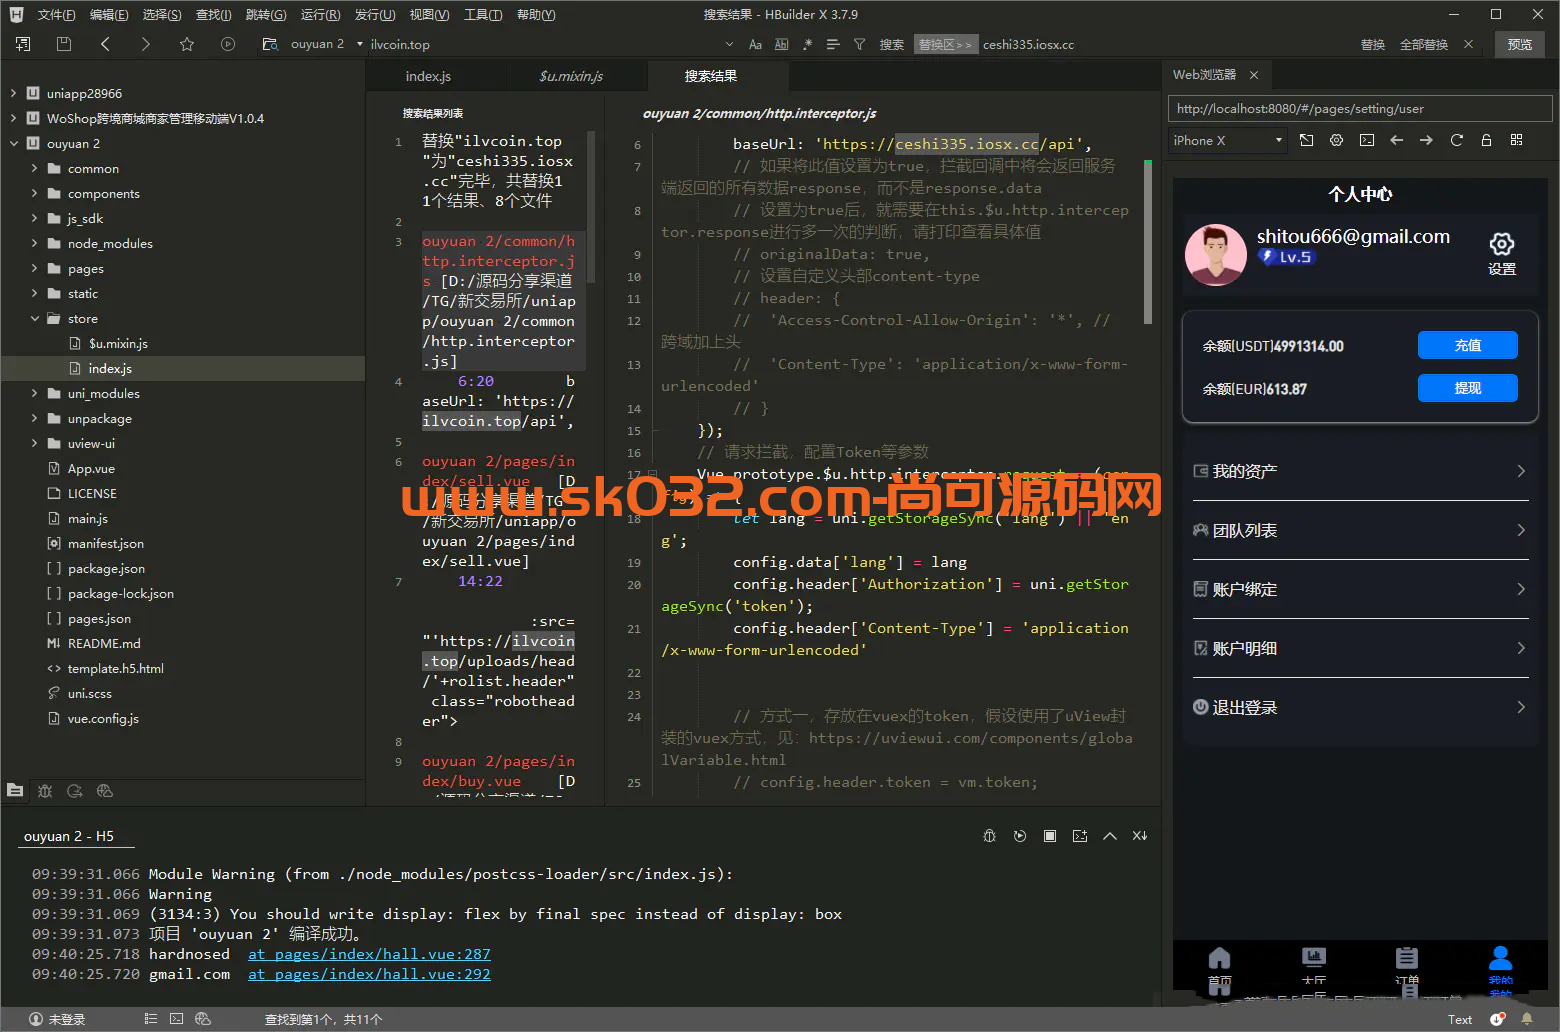
Task: Switch to the $u.mixin.js tab
Action: [571, 76]
